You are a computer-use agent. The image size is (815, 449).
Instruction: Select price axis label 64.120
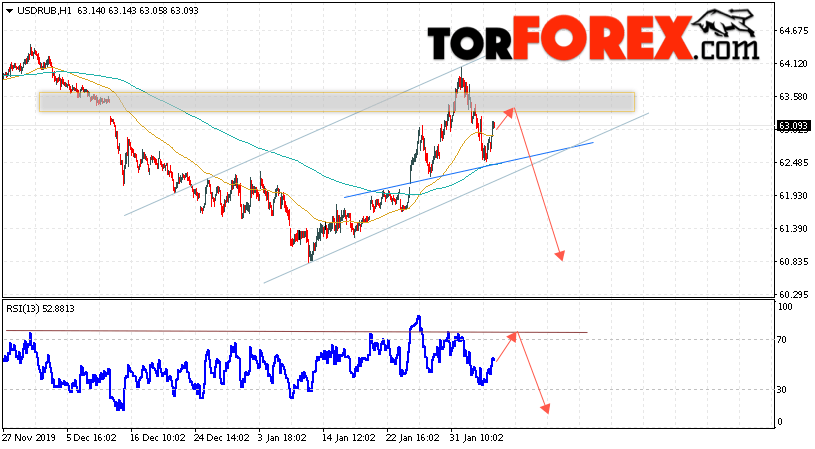coord(793,64)
